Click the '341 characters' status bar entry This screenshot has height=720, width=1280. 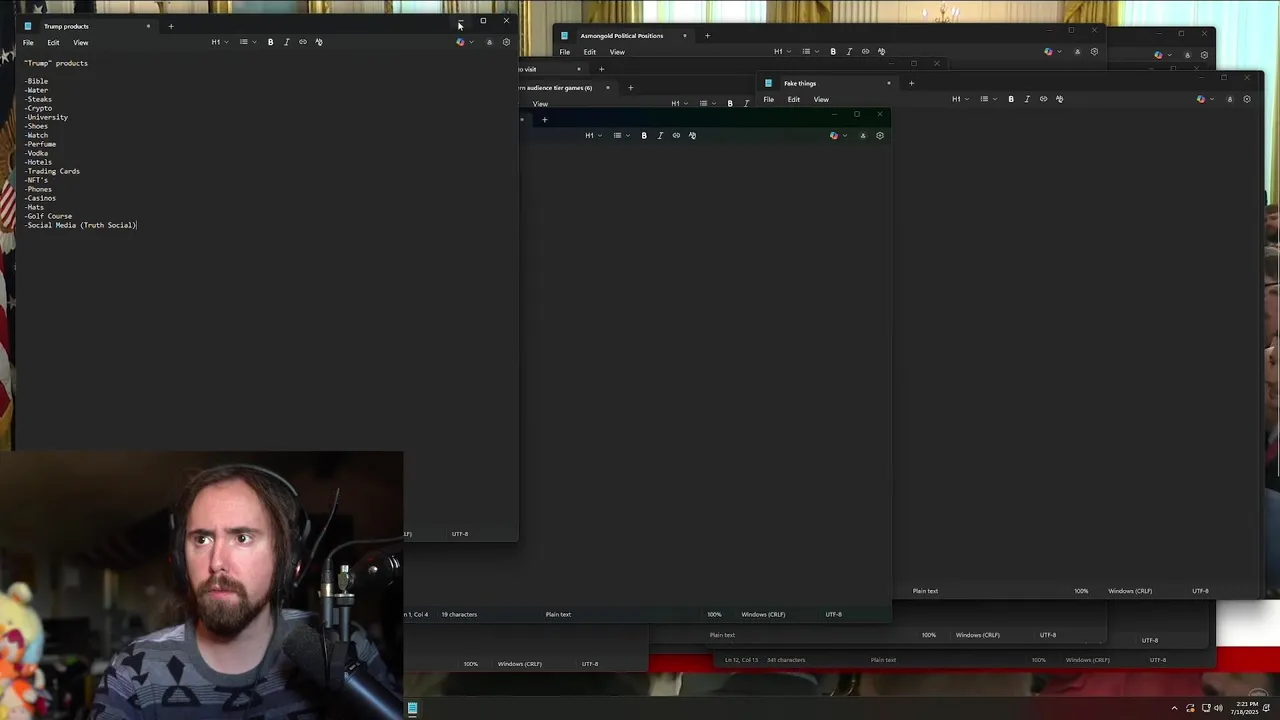pos(785,660)
